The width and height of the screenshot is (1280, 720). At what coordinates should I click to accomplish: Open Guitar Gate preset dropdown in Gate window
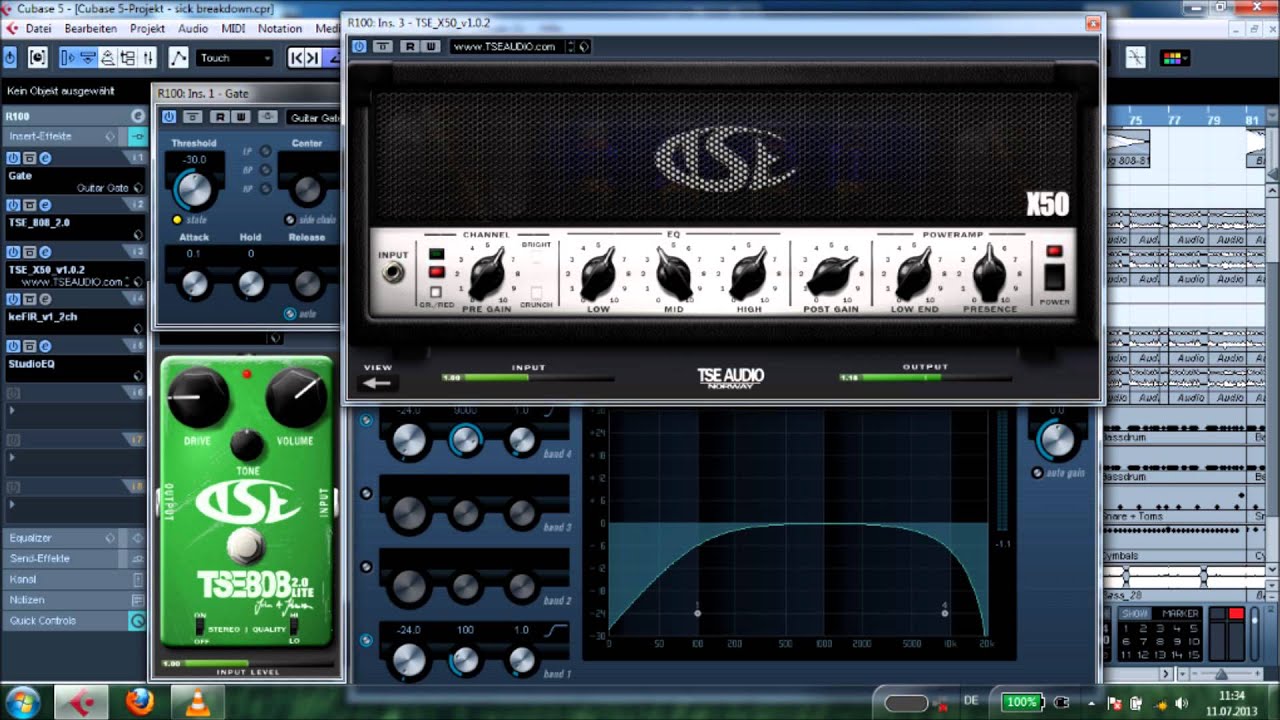pyautogui.click(x=314, y=117)
